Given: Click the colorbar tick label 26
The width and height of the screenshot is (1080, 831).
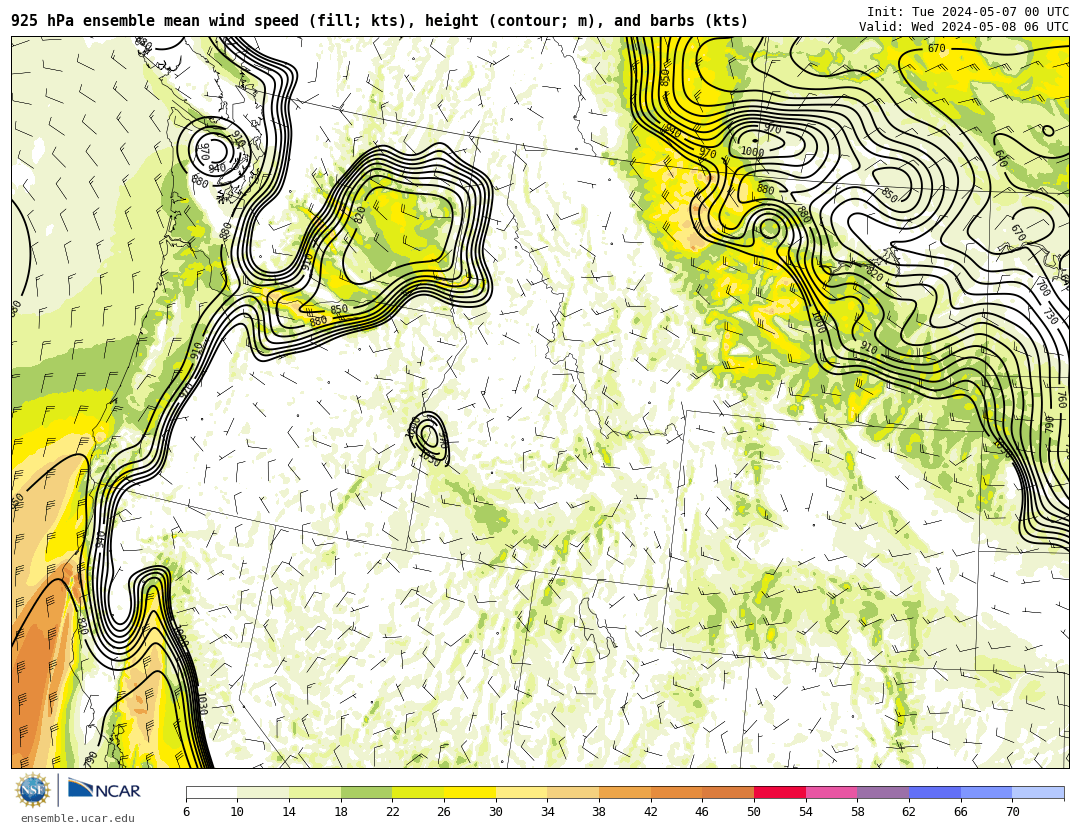Looking at the screenshot, I should (x=444, y=812).
